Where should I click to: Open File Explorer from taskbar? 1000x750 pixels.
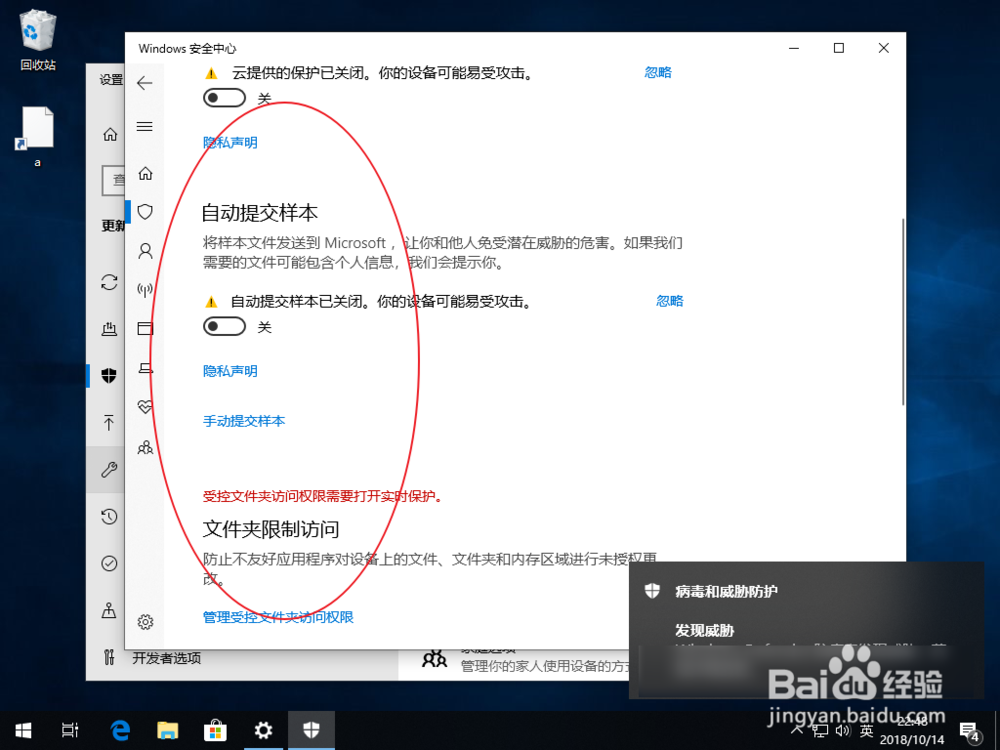tap(168, 730)
